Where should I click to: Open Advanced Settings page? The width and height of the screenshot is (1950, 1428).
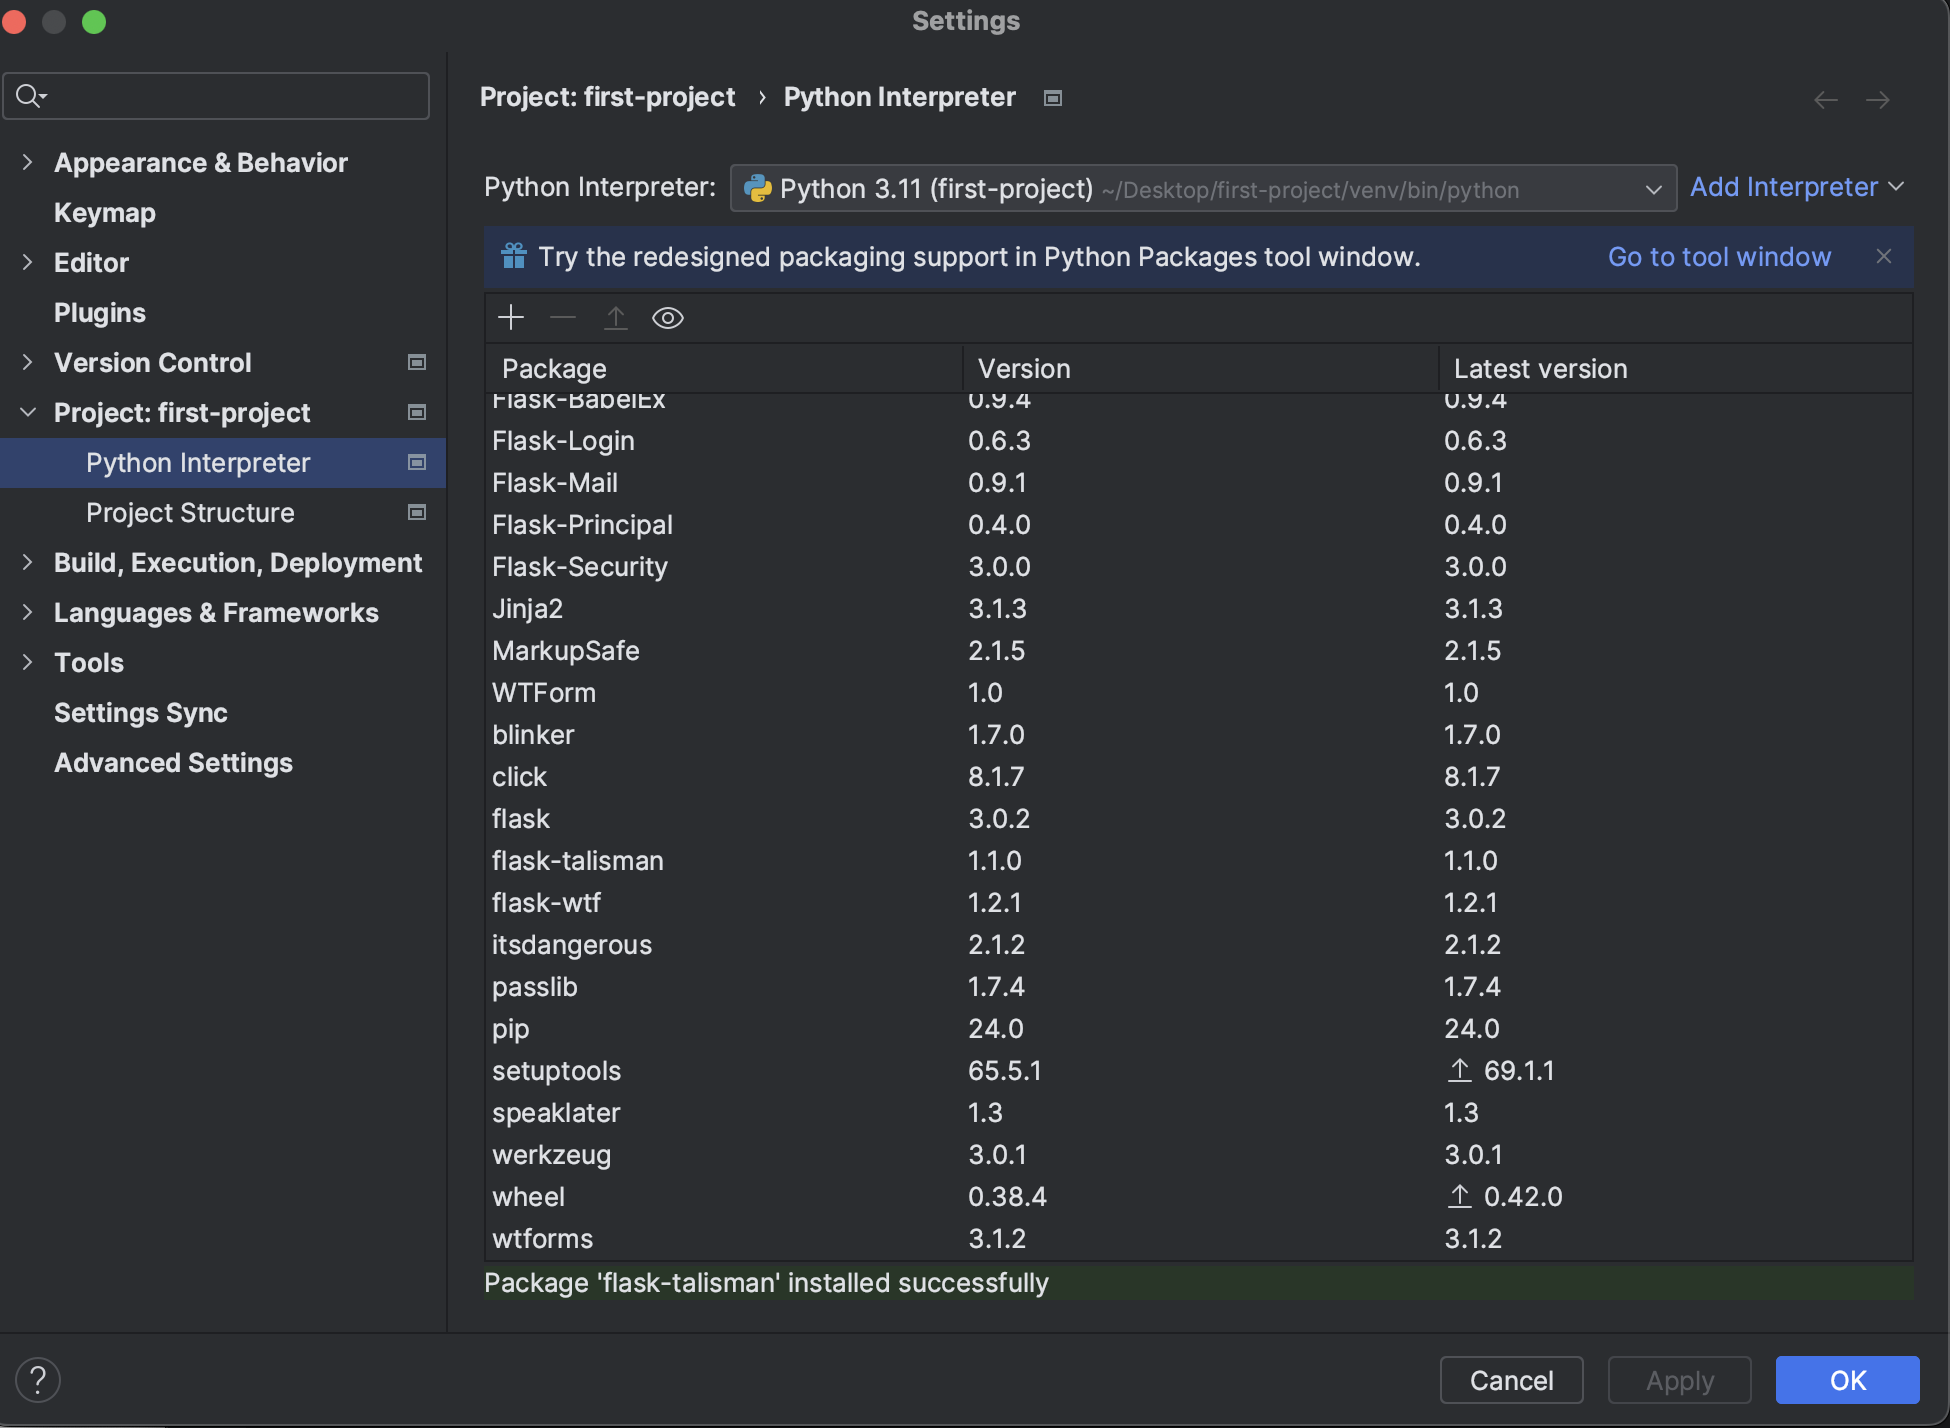(x=173, y=762)
